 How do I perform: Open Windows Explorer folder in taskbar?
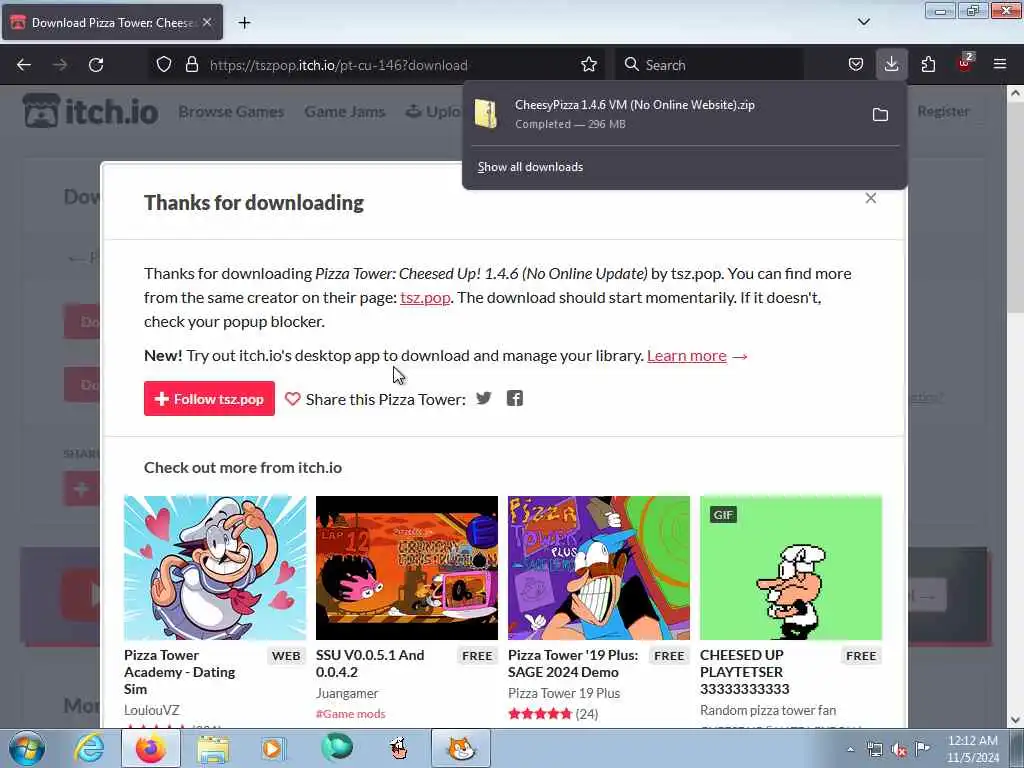[213, 748]
